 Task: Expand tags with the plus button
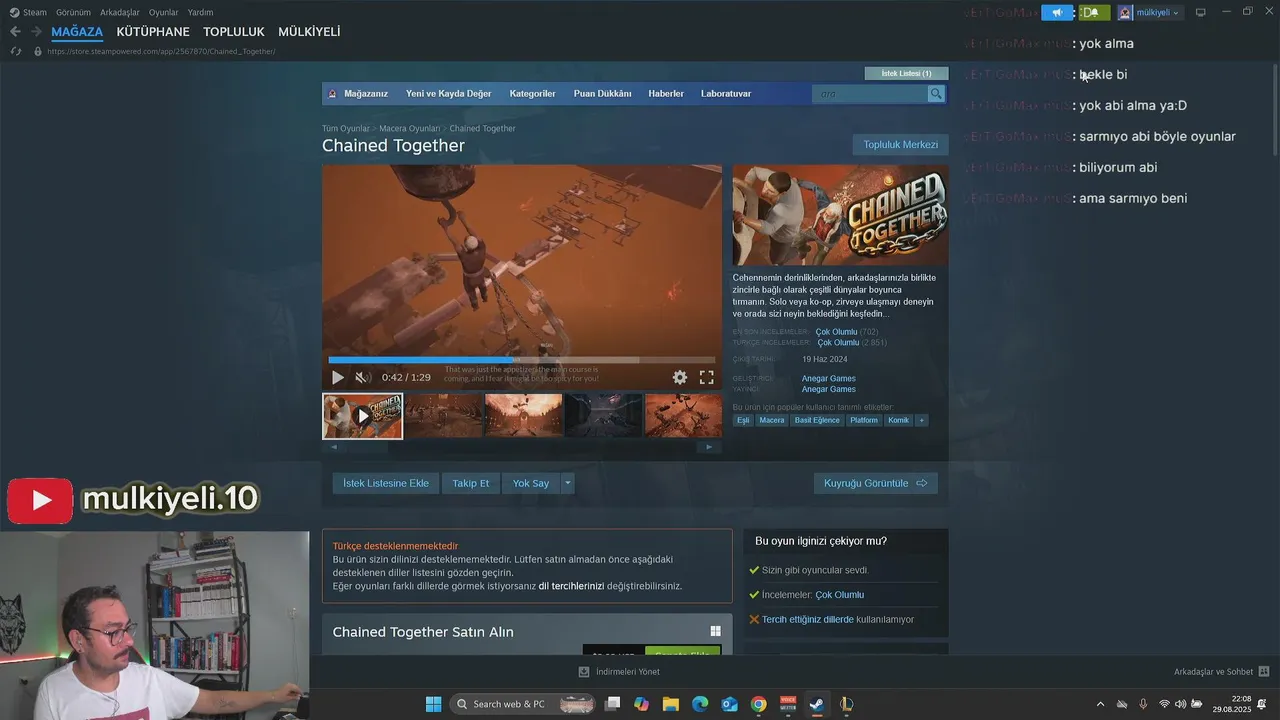(x=922, y=420)
